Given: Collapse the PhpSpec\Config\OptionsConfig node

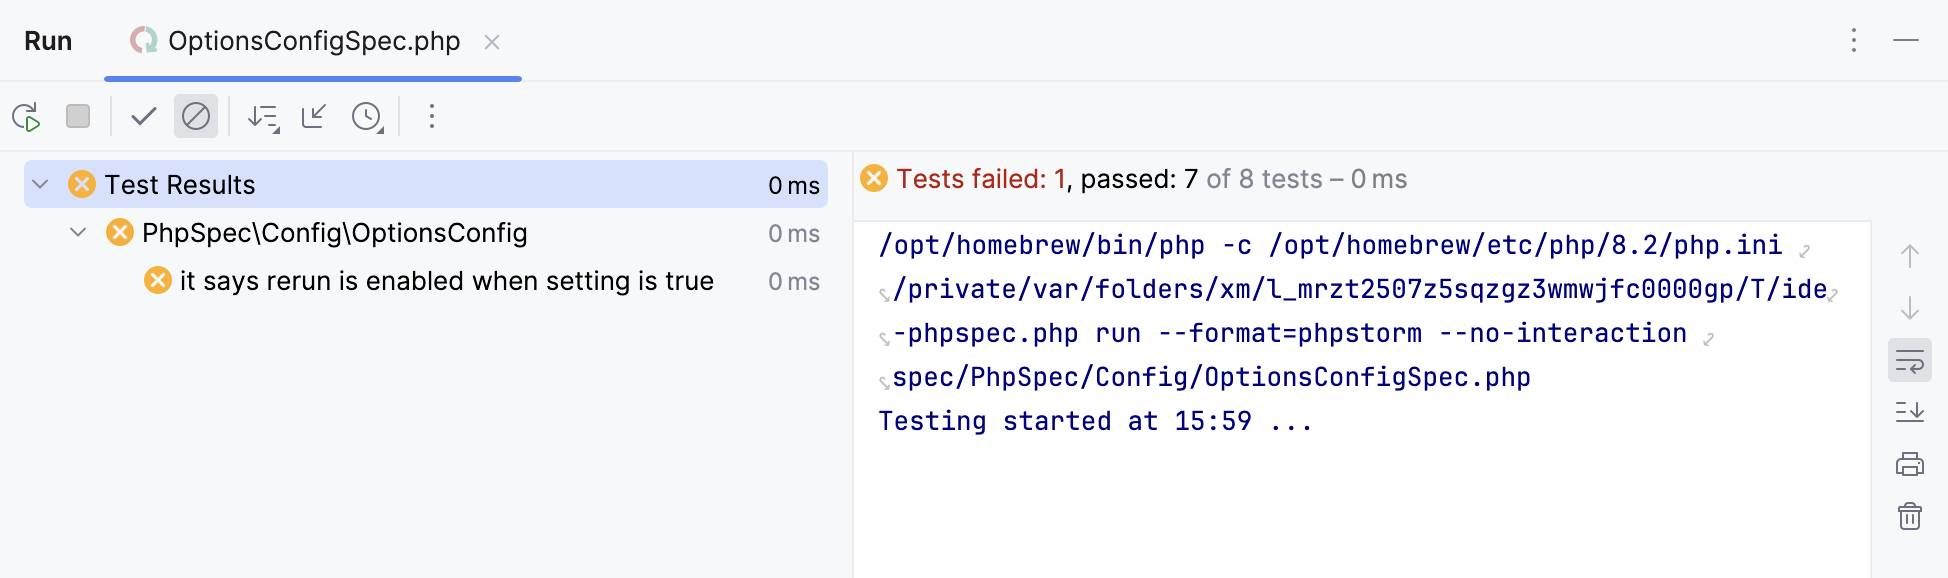Looking at the screenshot, I should (78, 232).
